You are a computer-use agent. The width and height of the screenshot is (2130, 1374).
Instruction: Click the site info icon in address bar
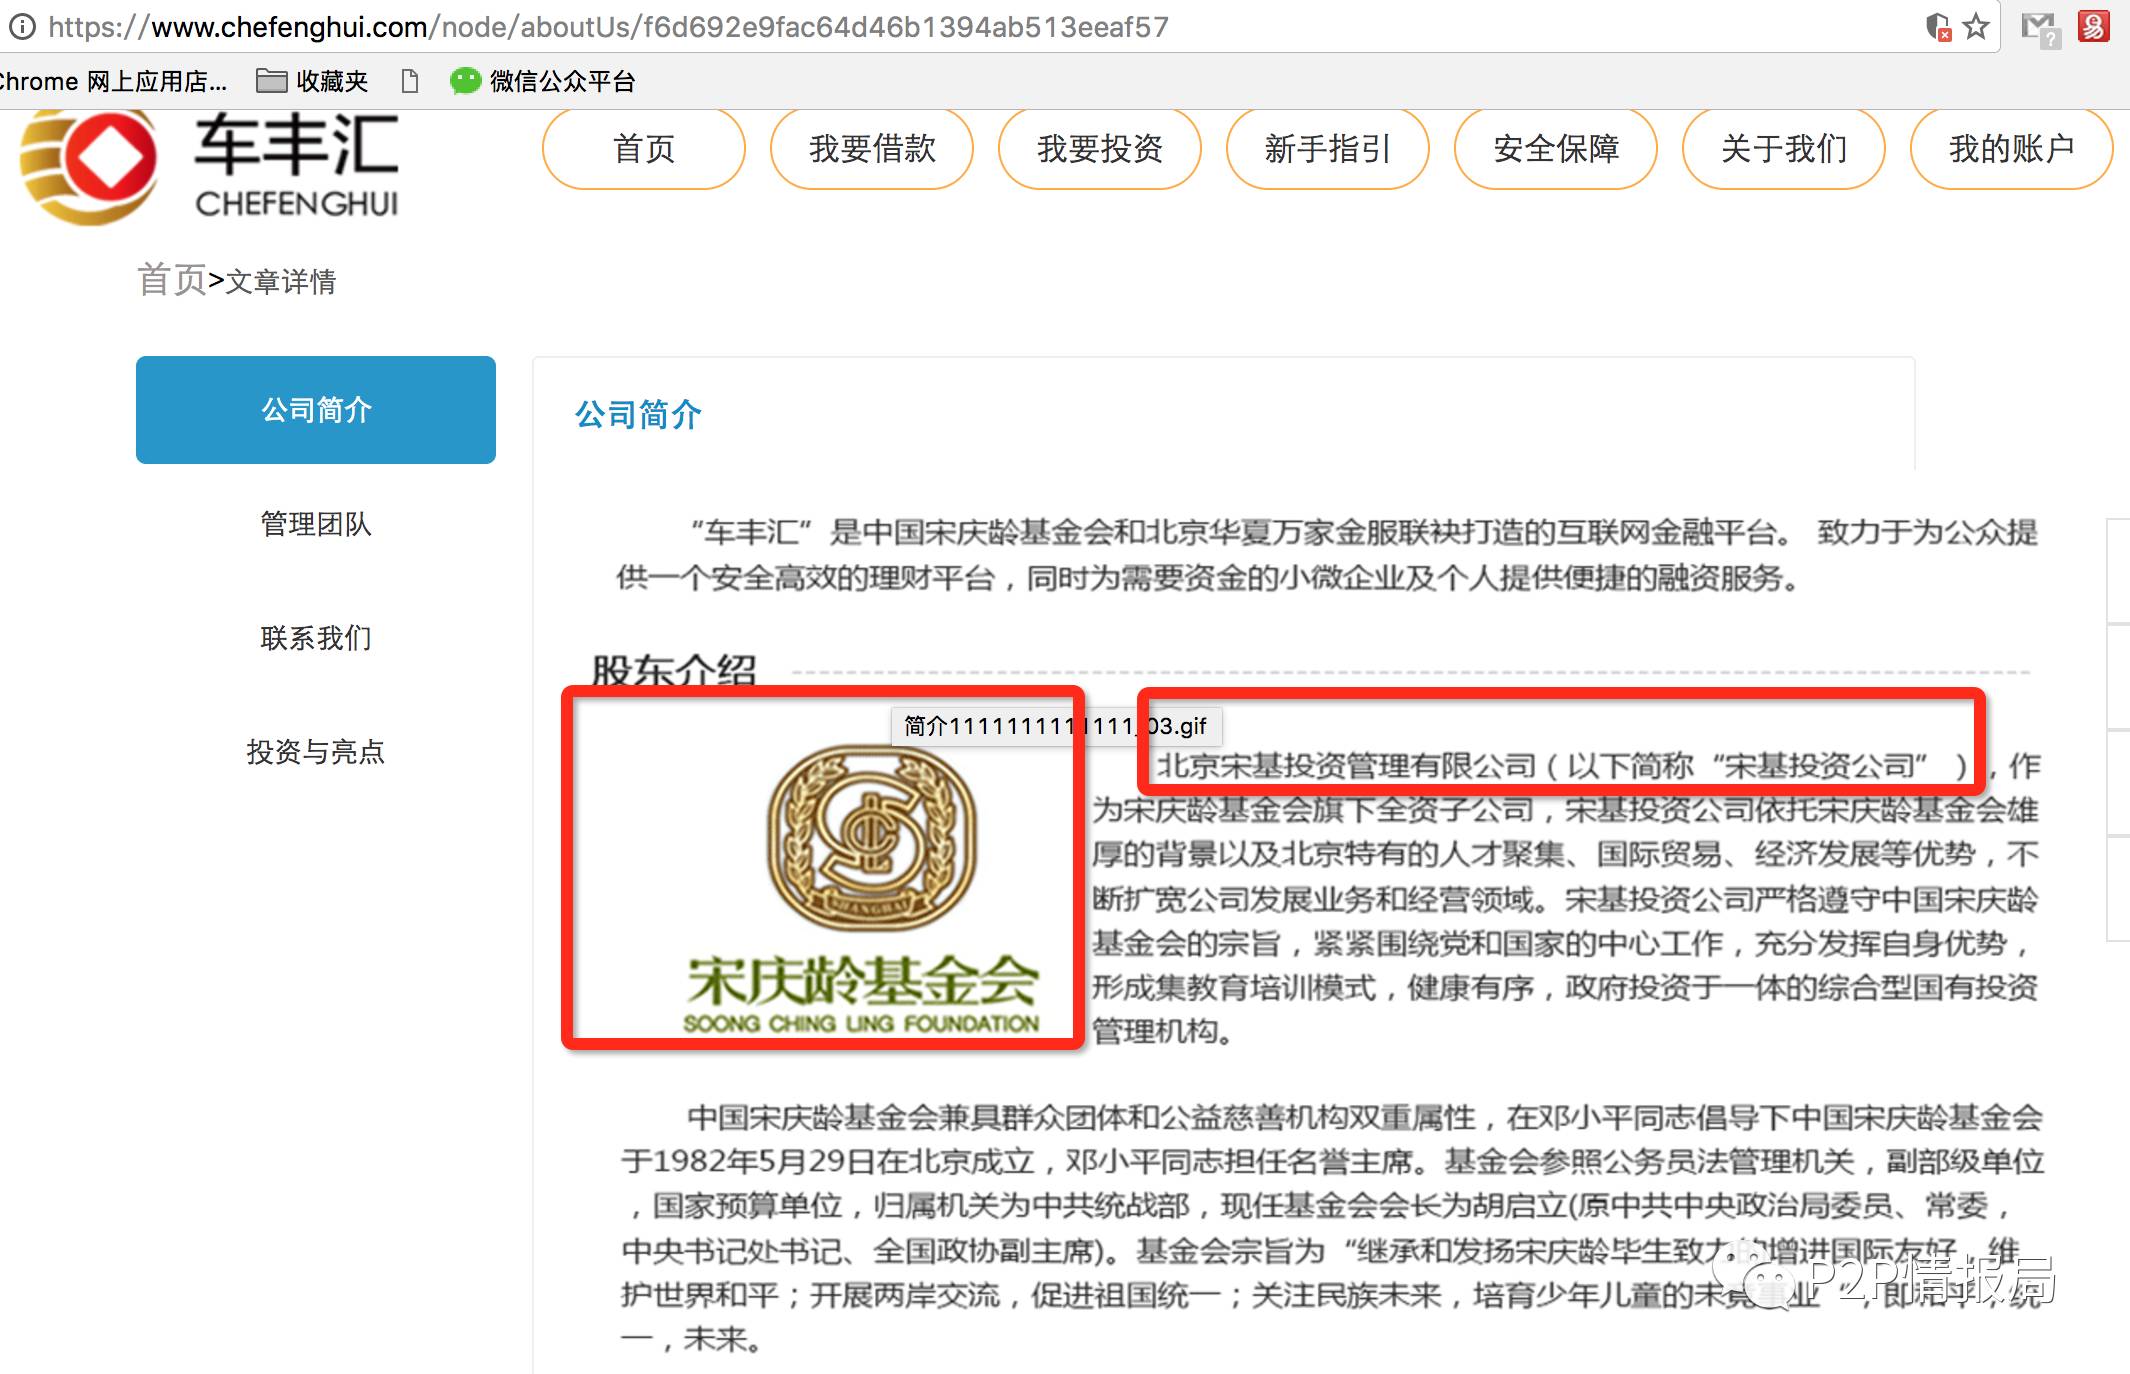[22, 27]
